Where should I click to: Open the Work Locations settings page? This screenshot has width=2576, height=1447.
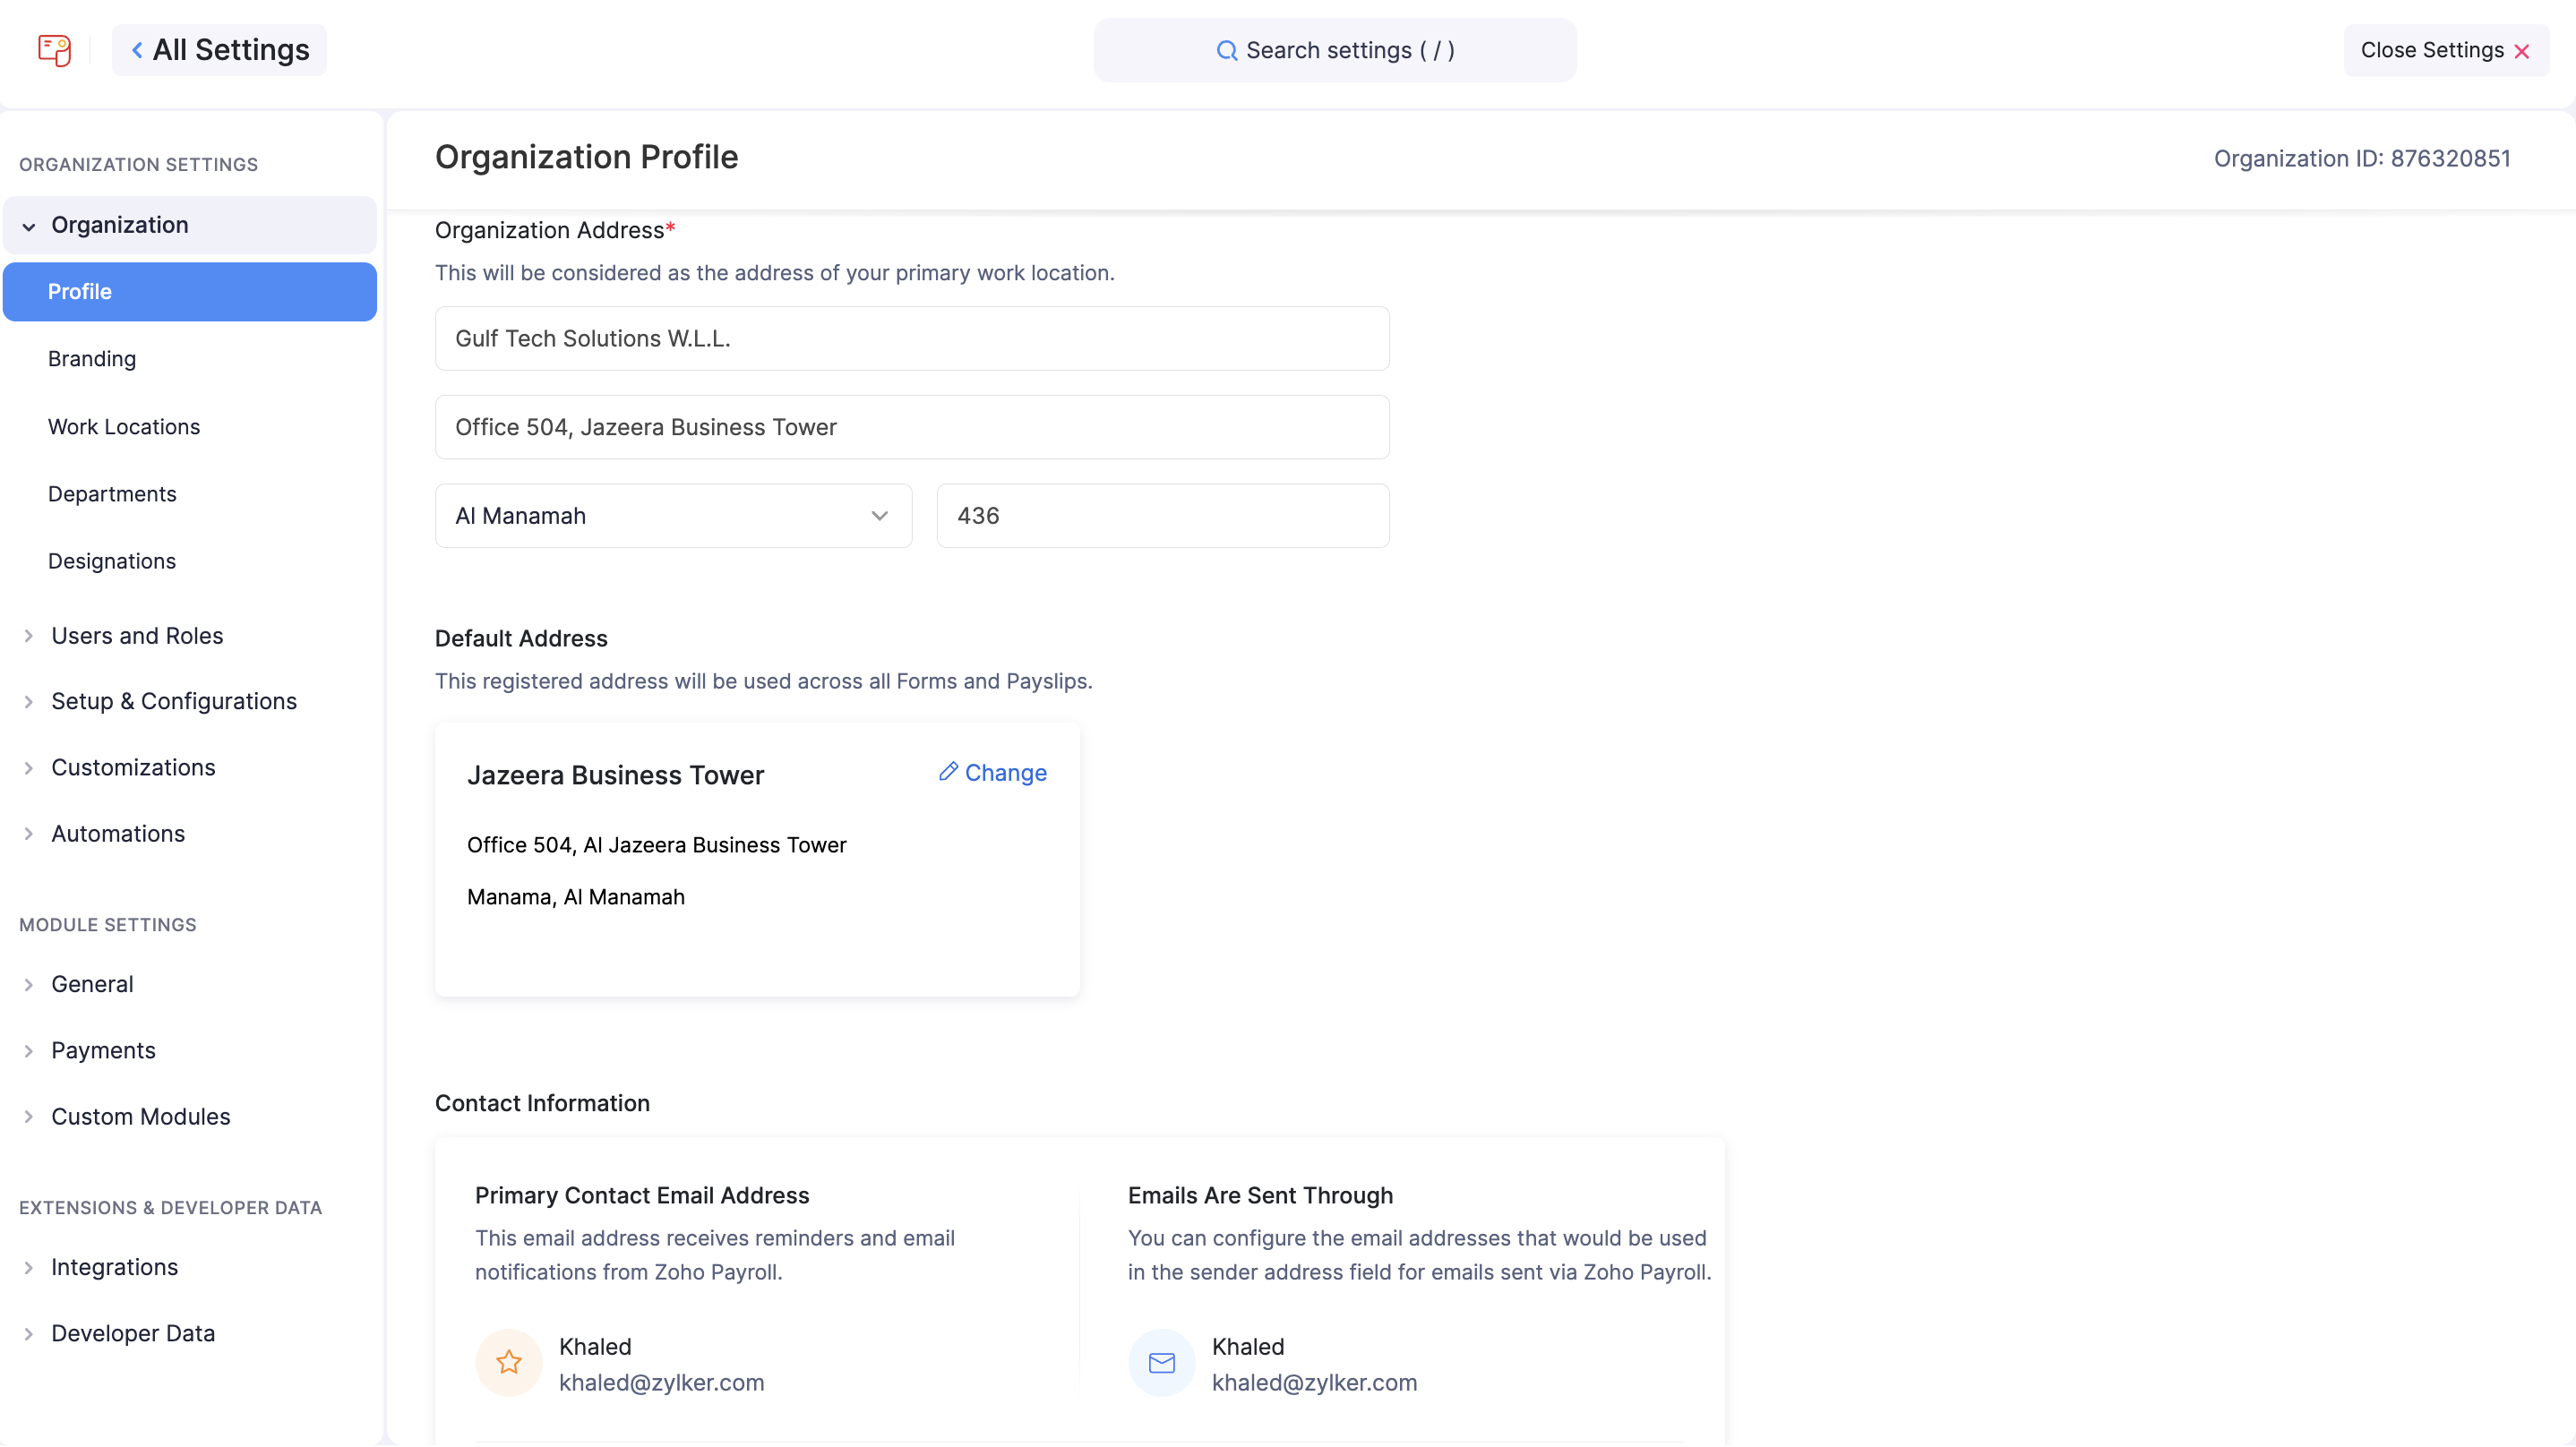pos(123,426)
